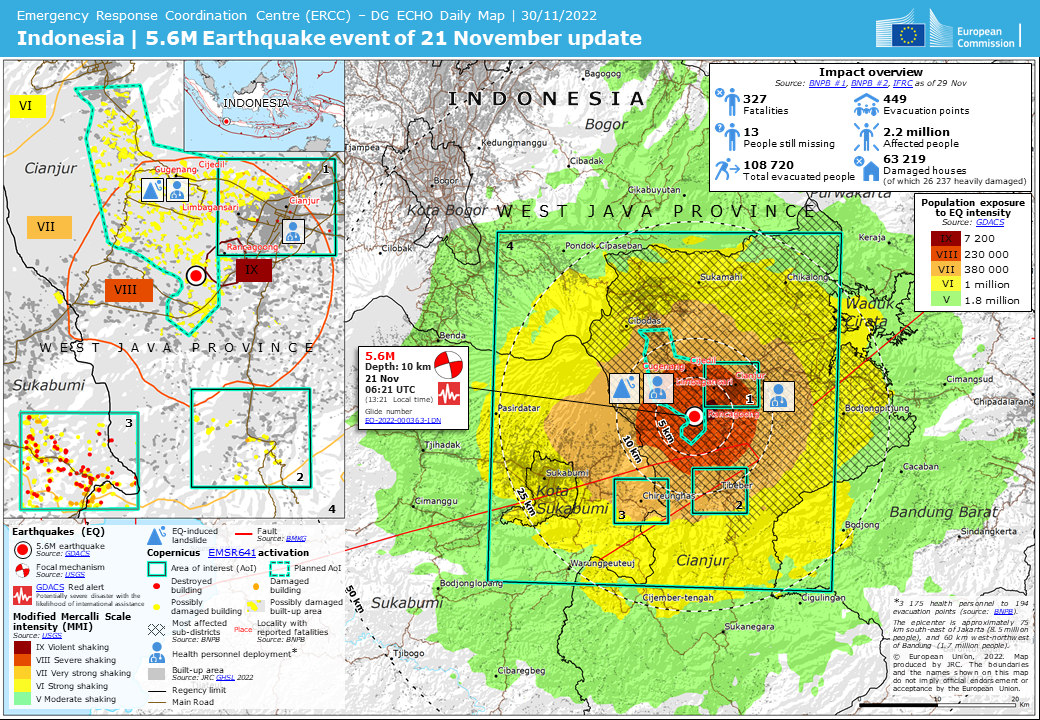The height and width of the screenshot is (720, 1040).
Task: Click the European Commission flag logo
Action: [x=910, y=35]
